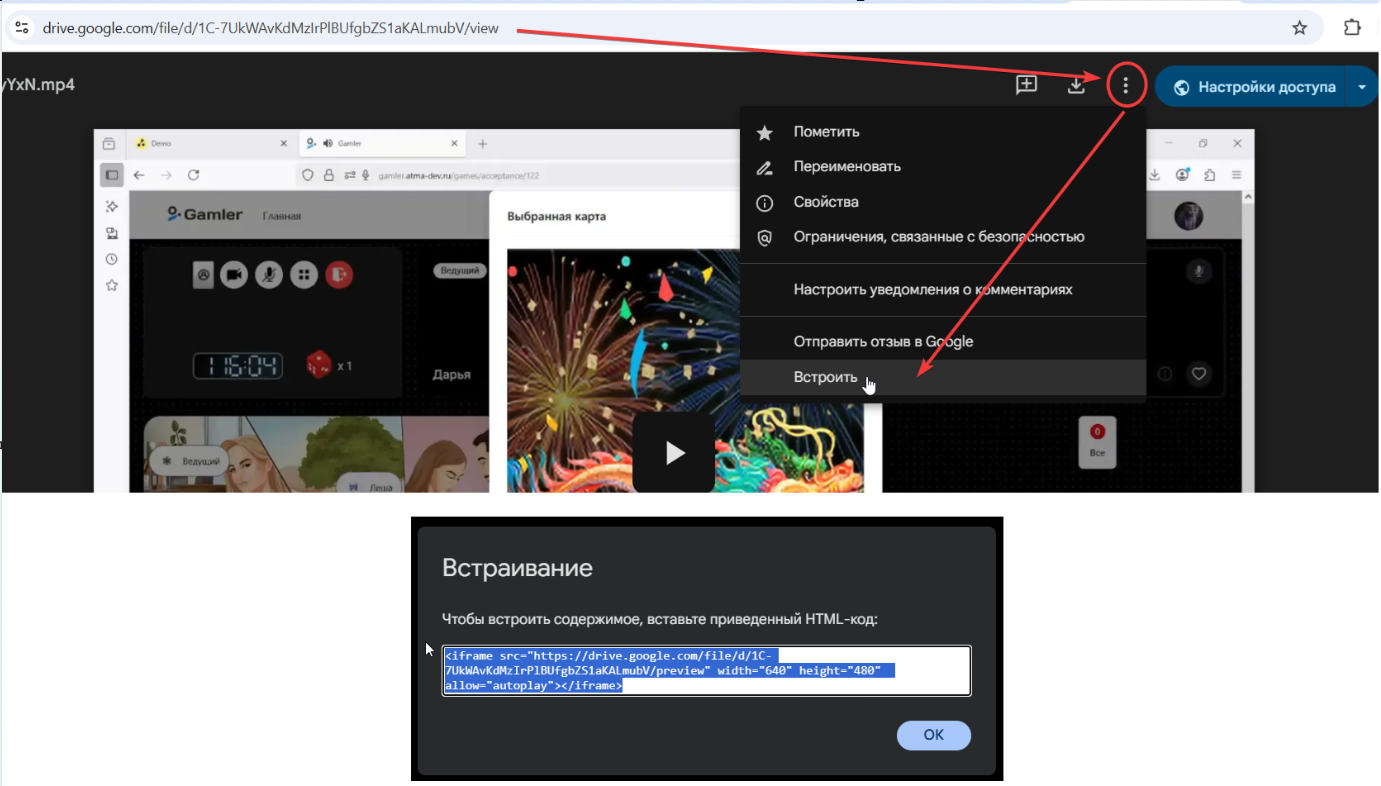This screenshot has height=786, width=1381.
Task: Choose Переименовать from the menu
Action: coord(847,167)
